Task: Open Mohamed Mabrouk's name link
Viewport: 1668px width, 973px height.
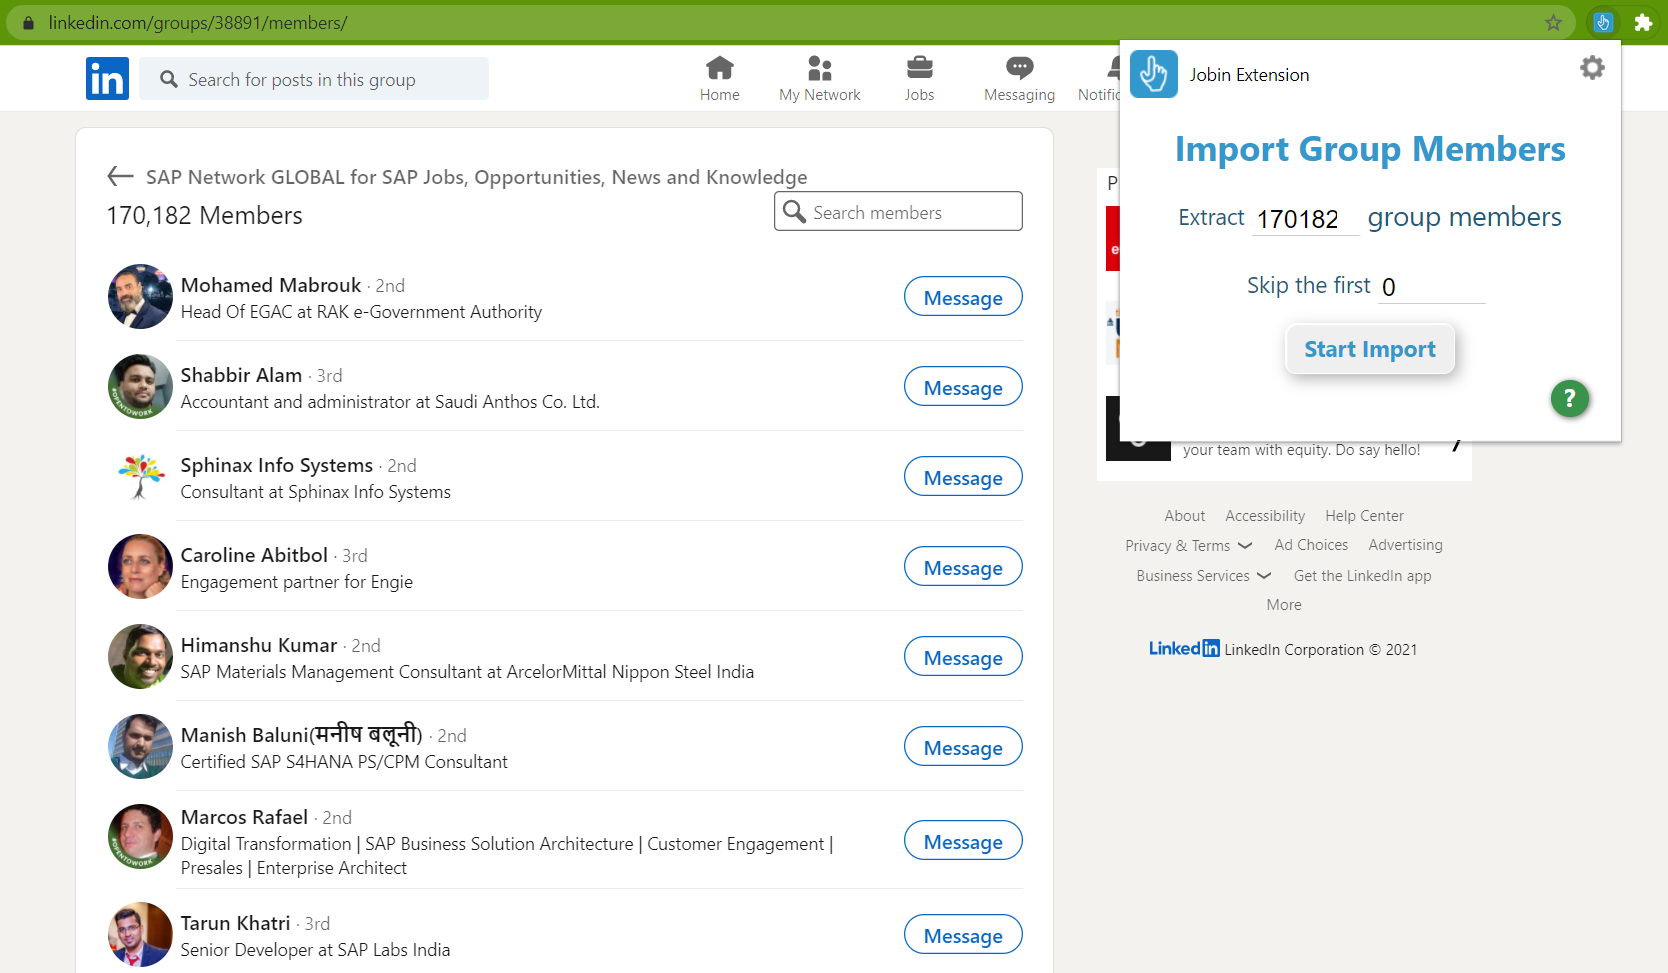Action: click(x=271, y=285)
